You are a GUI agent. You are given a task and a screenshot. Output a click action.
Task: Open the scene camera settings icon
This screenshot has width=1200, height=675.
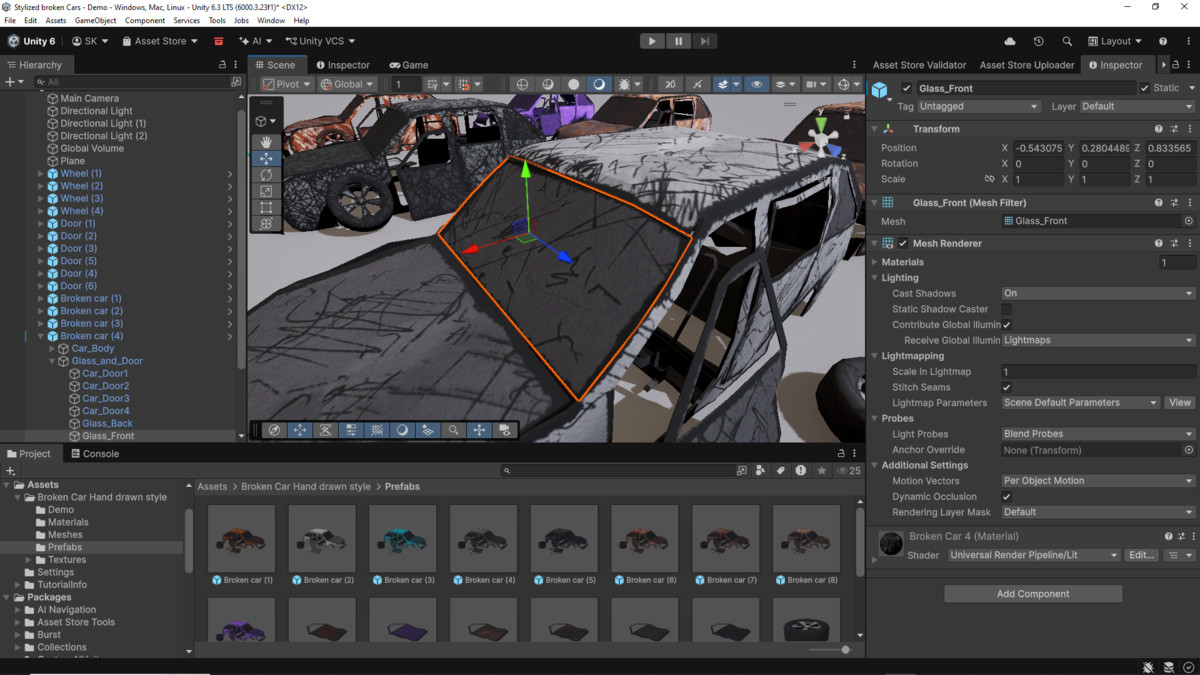812,84
